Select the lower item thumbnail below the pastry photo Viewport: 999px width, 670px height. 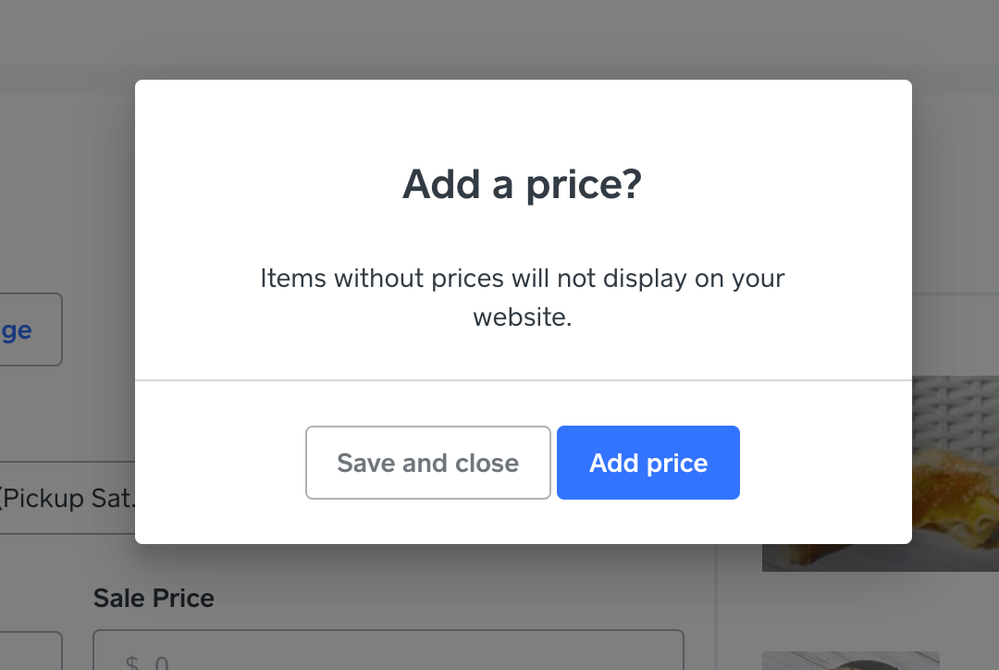[850, 661]
